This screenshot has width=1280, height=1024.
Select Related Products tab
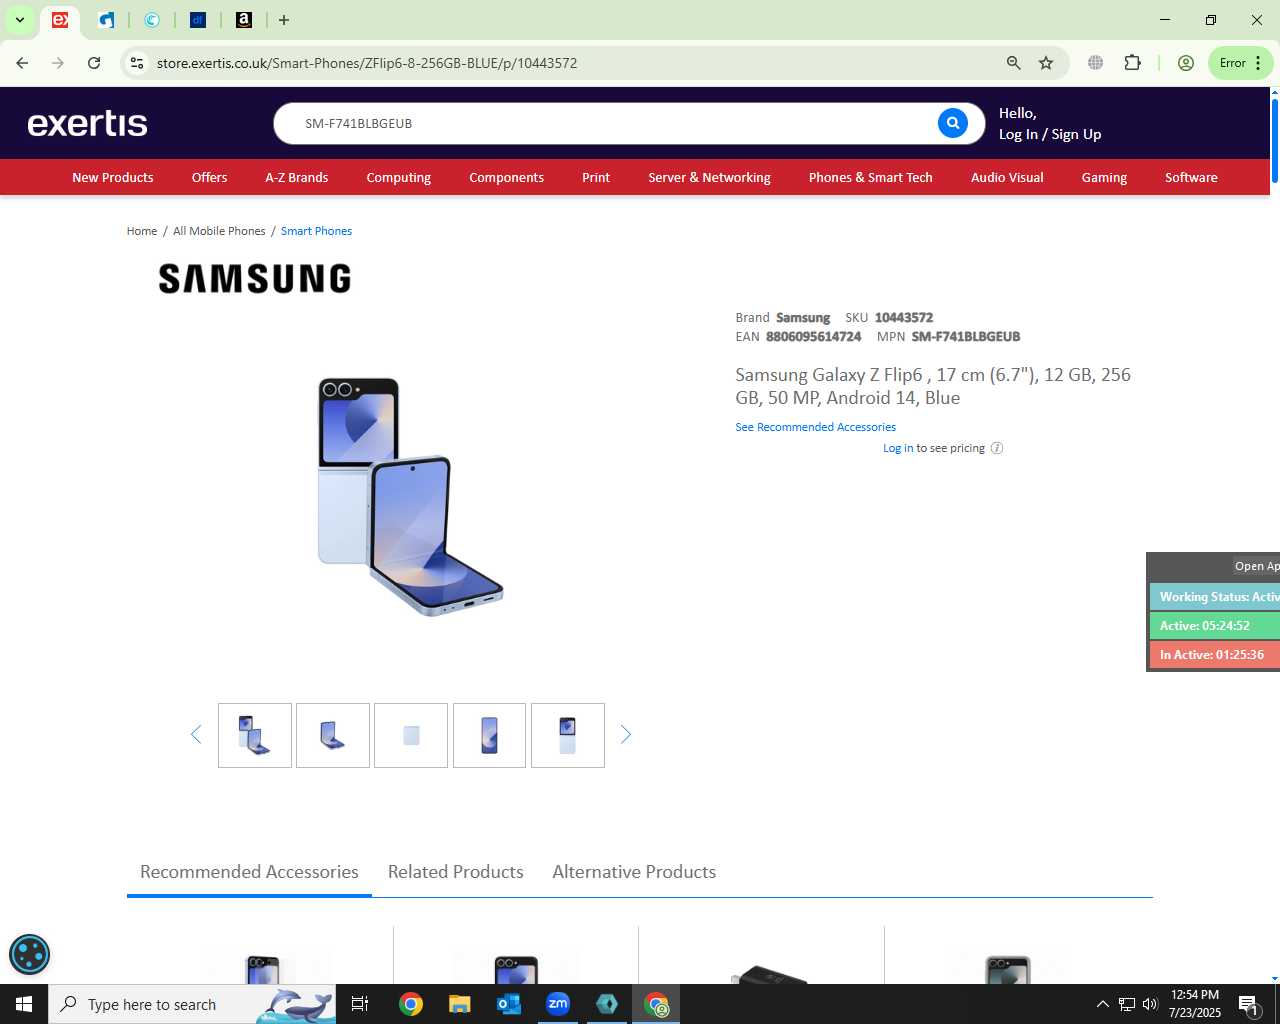point(456,872)
